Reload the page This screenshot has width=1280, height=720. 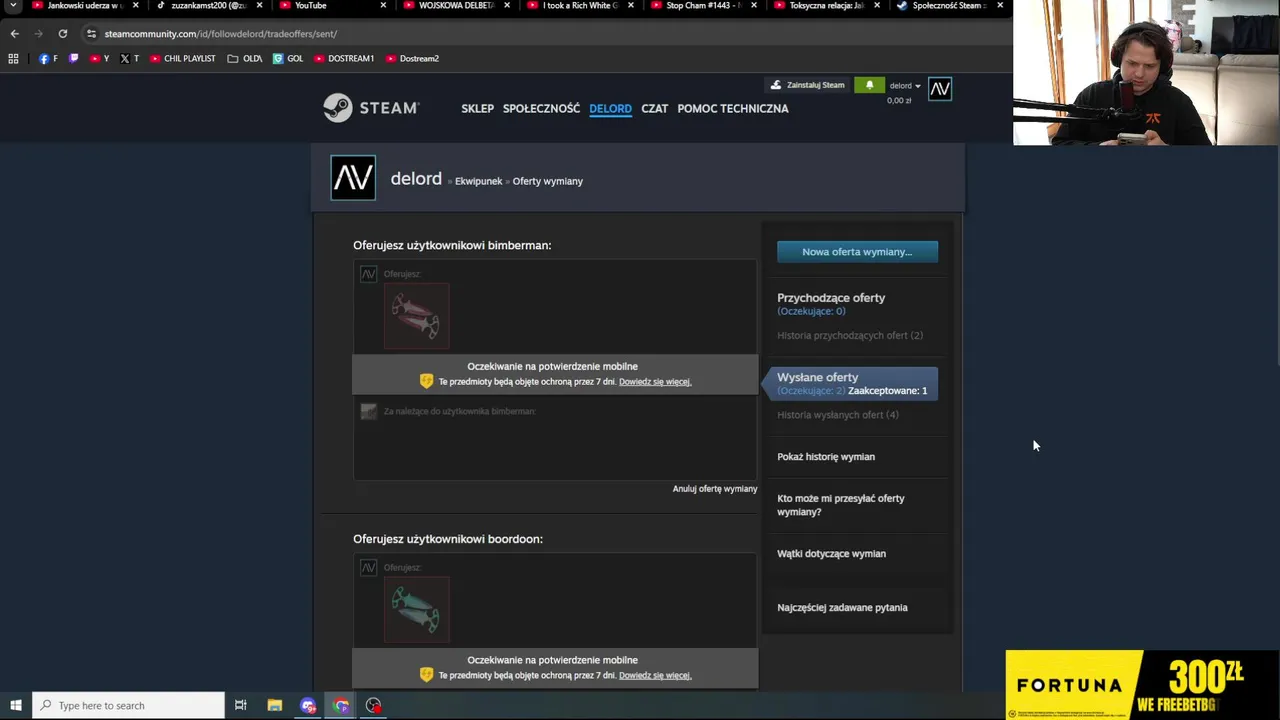[62, 33]
